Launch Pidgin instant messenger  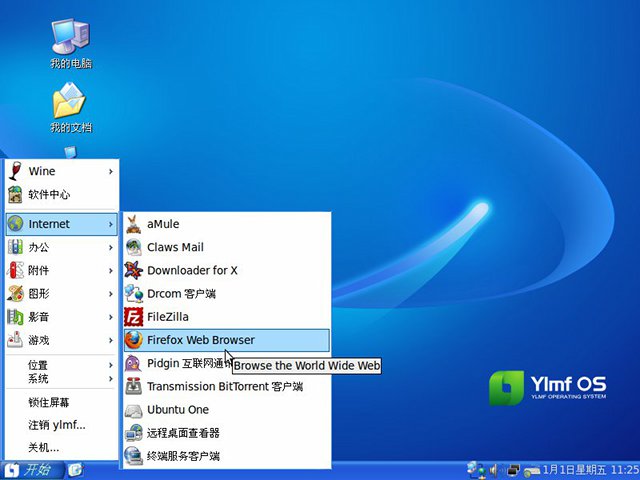(x=227, y=363)
